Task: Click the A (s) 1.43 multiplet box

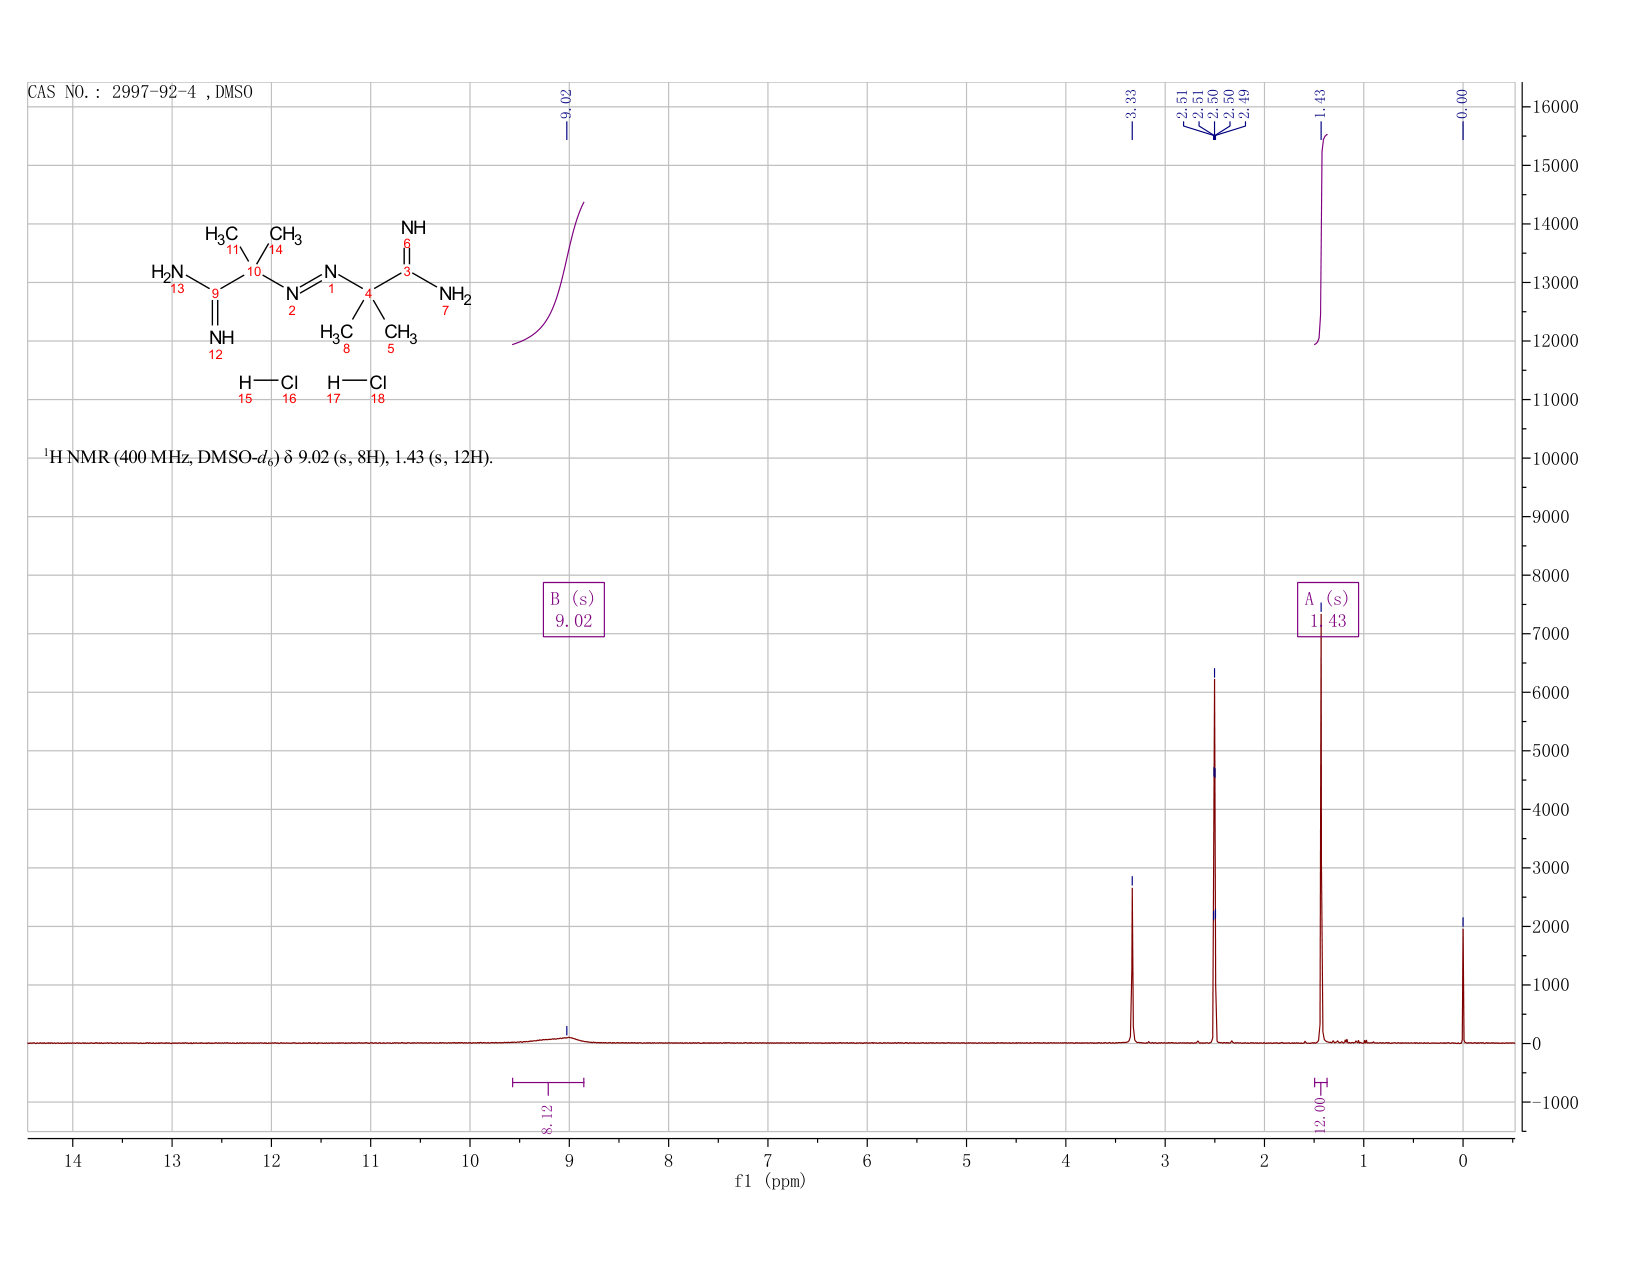Action: point(1328,609)
